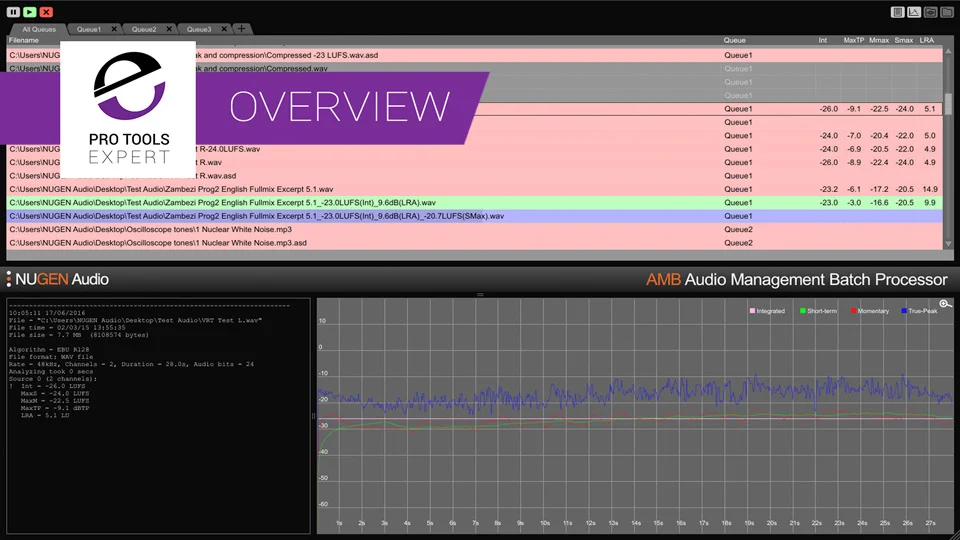The height and width of the screenshot is (540, 960).
Task: Close the Queue1 tab
Action: click(114, 29)
